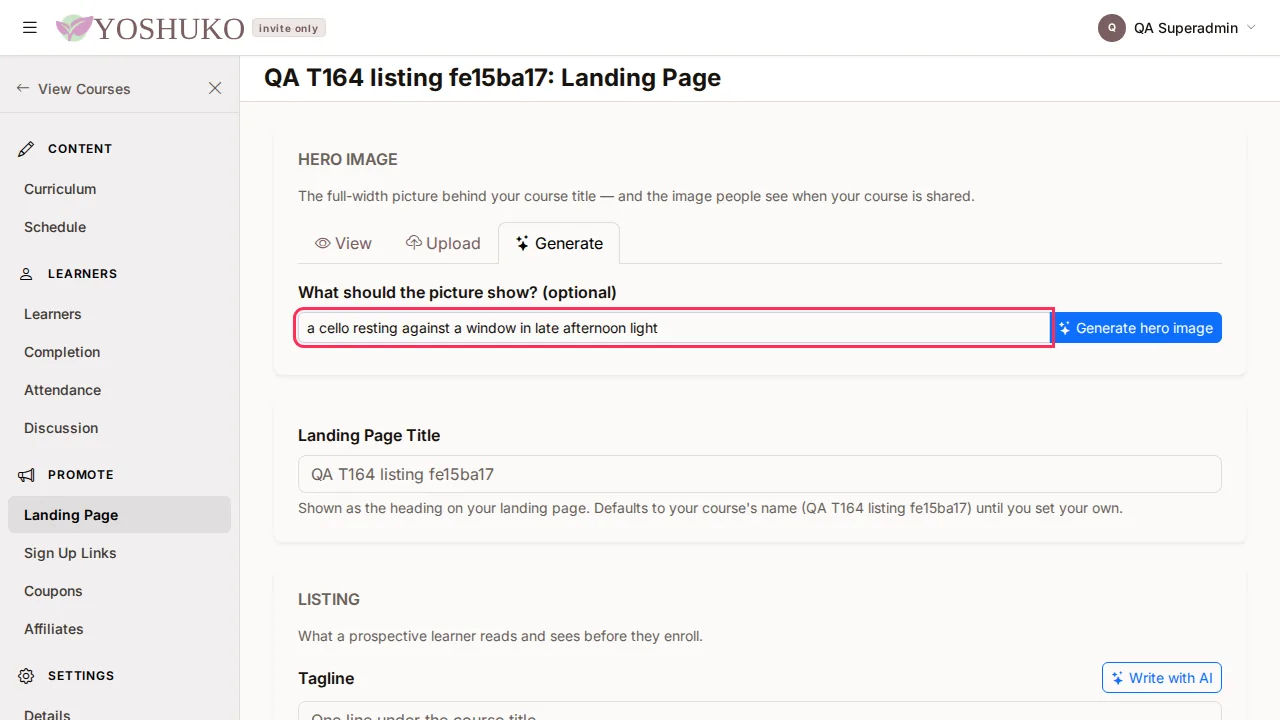1280x720 pixels.
Task: Expand the QA Superadmin account dropdown
Action: point(1250,28)
